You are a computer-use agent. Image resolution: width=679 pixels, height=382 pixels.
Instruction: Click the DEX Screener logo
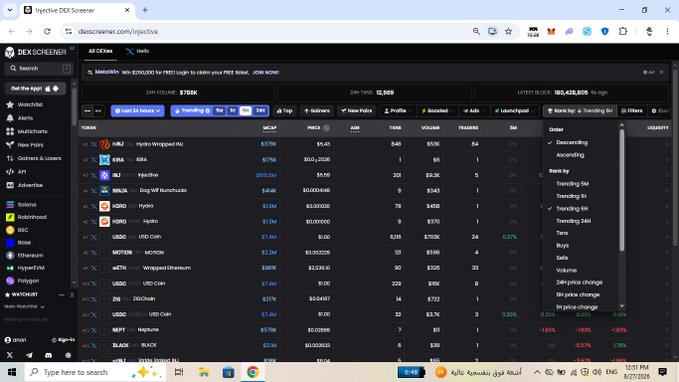point(36,52)
